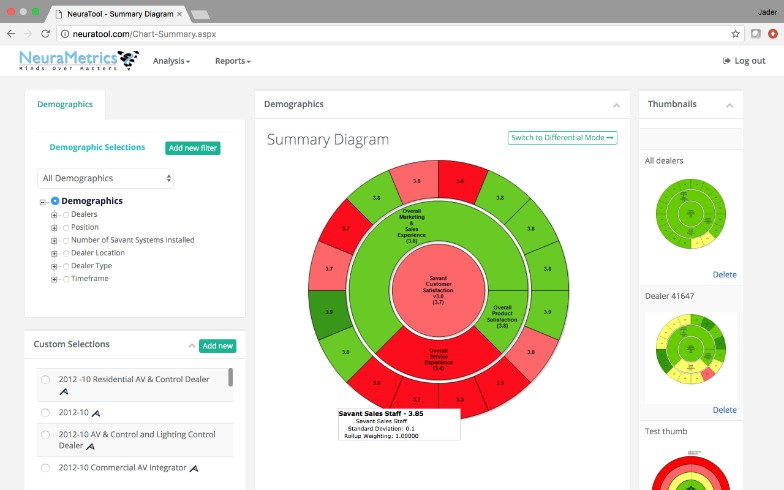Expand the Position tree node
Image resolution: width=784 pixels, height=490 pixels.
54,228
